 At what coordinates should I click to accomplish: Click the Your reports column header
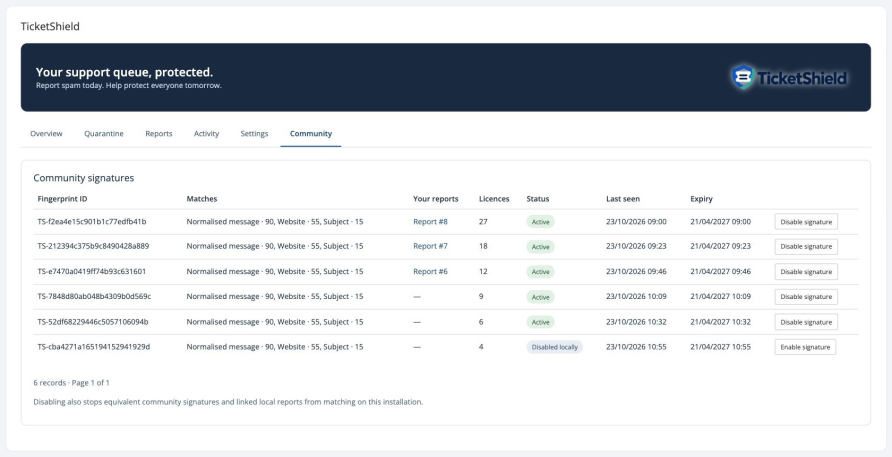(436, 199)
